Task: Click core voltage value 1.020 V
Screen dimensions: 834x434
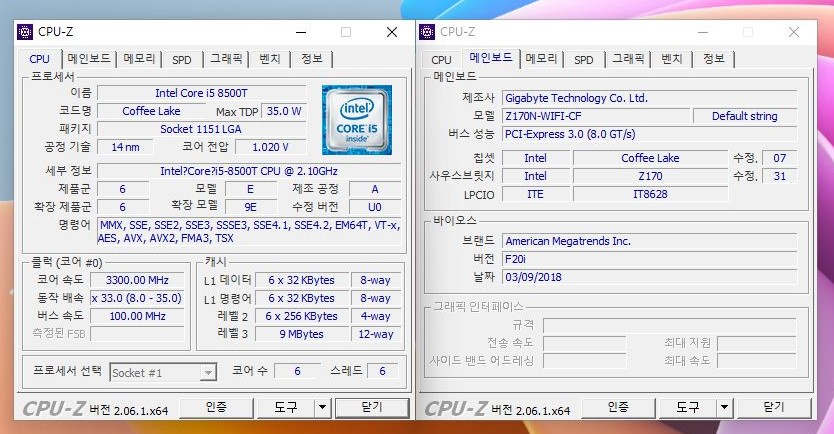Action: pyautogui.click(x=270, y=147)
